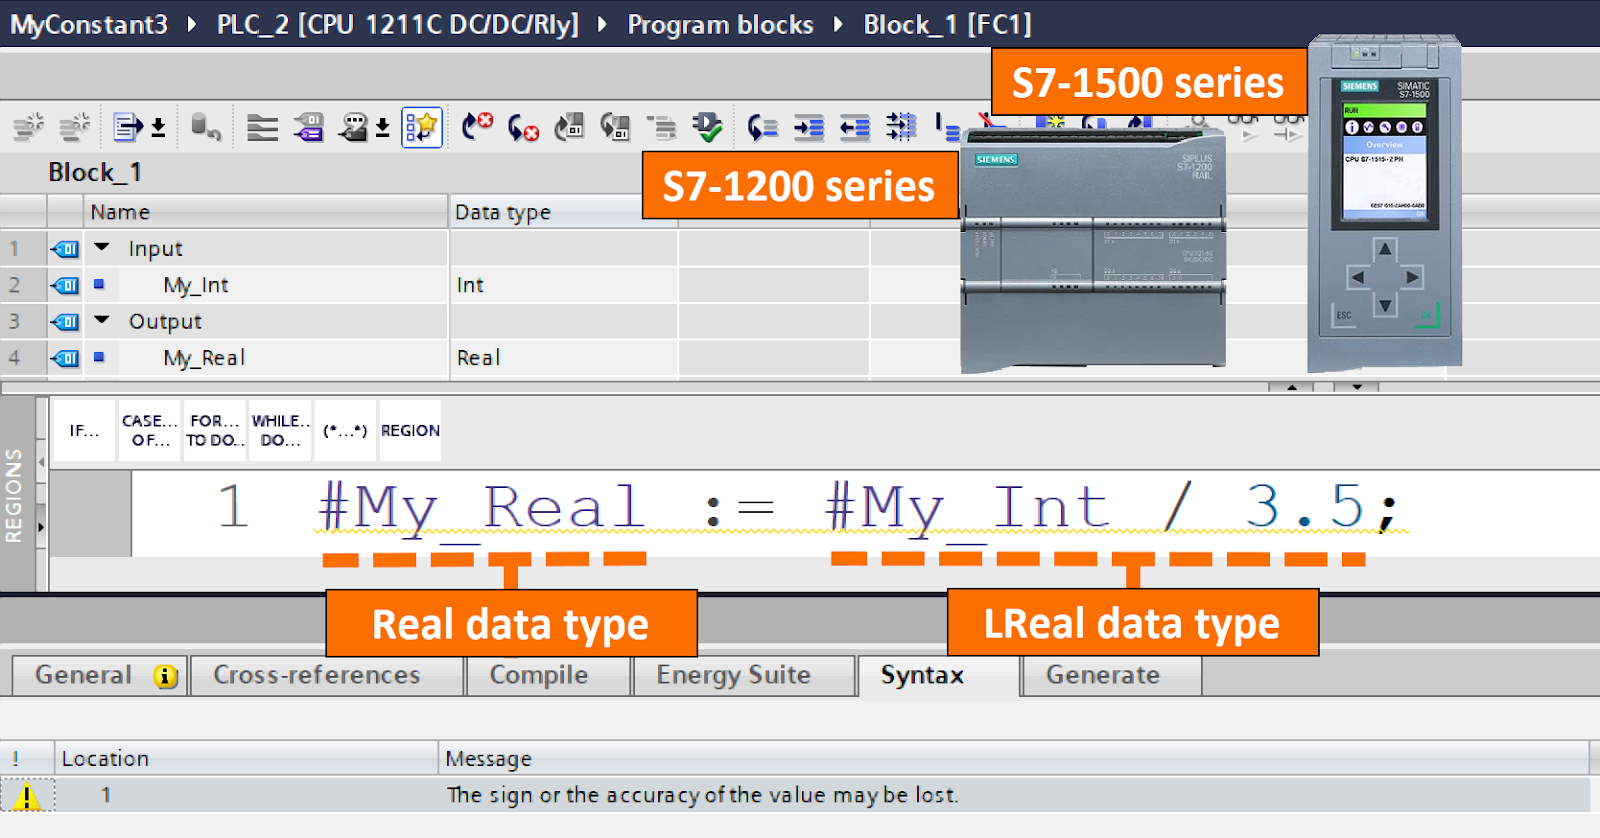The width and height of the screenshot is (1600, 838).
Task: Click the reset start values cylinder icon
Action: 205,127
